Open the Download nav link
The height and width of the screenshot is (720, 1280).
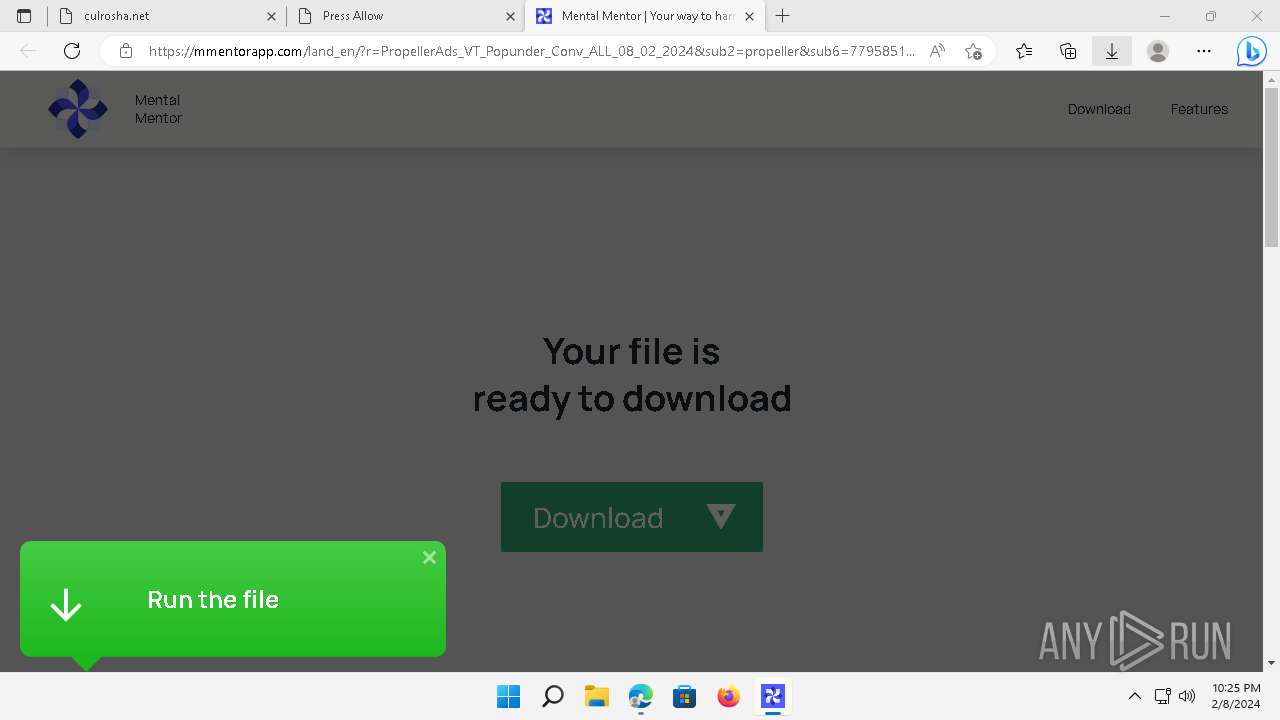click(x=1099, y=109)
